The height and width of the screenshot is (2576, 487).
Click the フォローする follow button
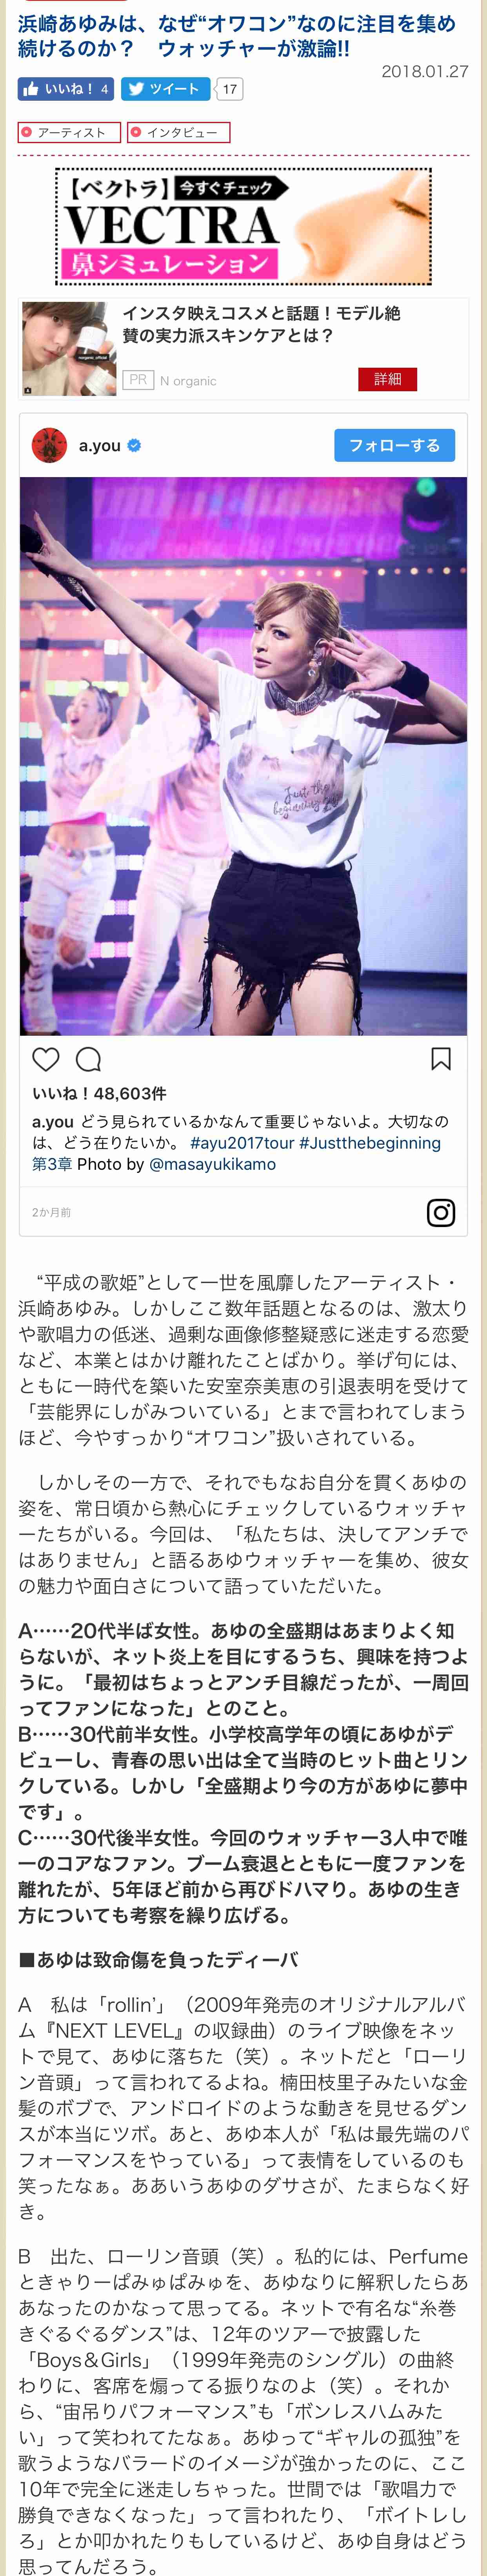coord(394,445)
